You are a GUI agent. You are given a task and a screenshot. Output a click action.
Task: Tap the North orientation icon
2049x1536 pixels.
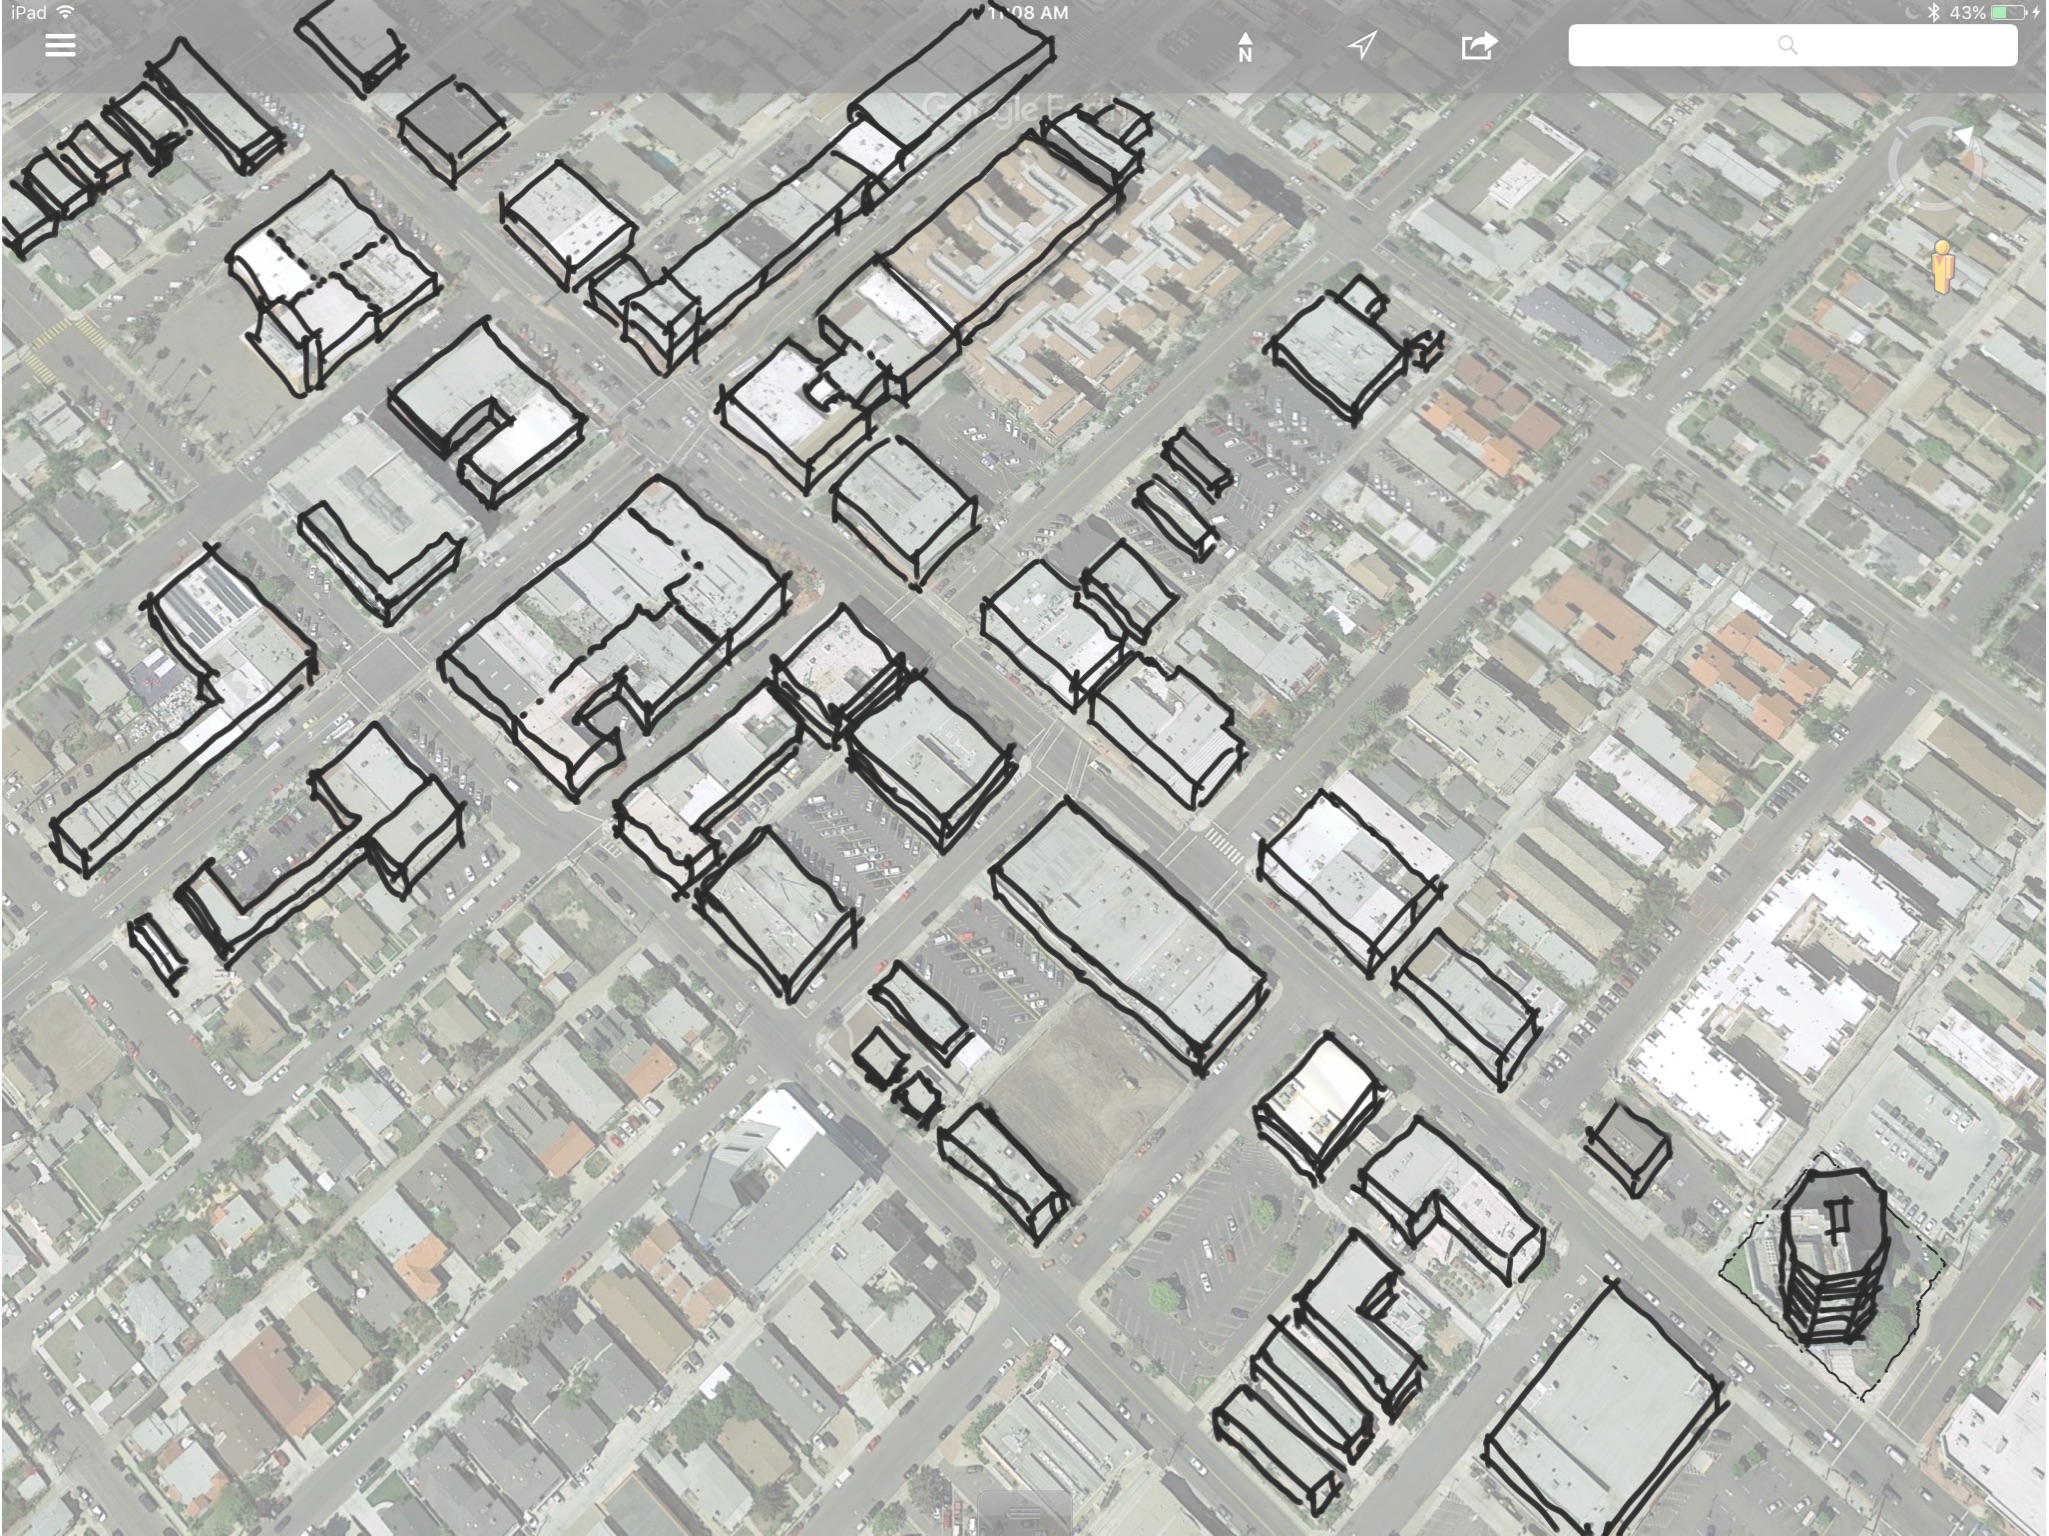coord(1245,47)
